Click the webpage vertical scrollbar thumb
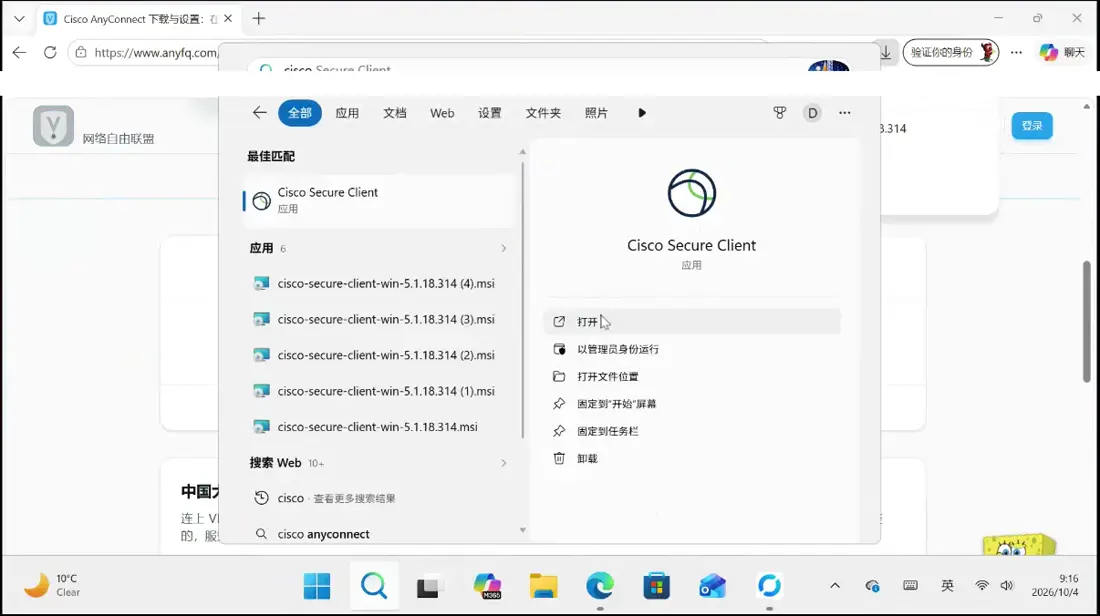Image resolution: width=1100 pixels, height=616 pixels. [x=1087, y=321]
